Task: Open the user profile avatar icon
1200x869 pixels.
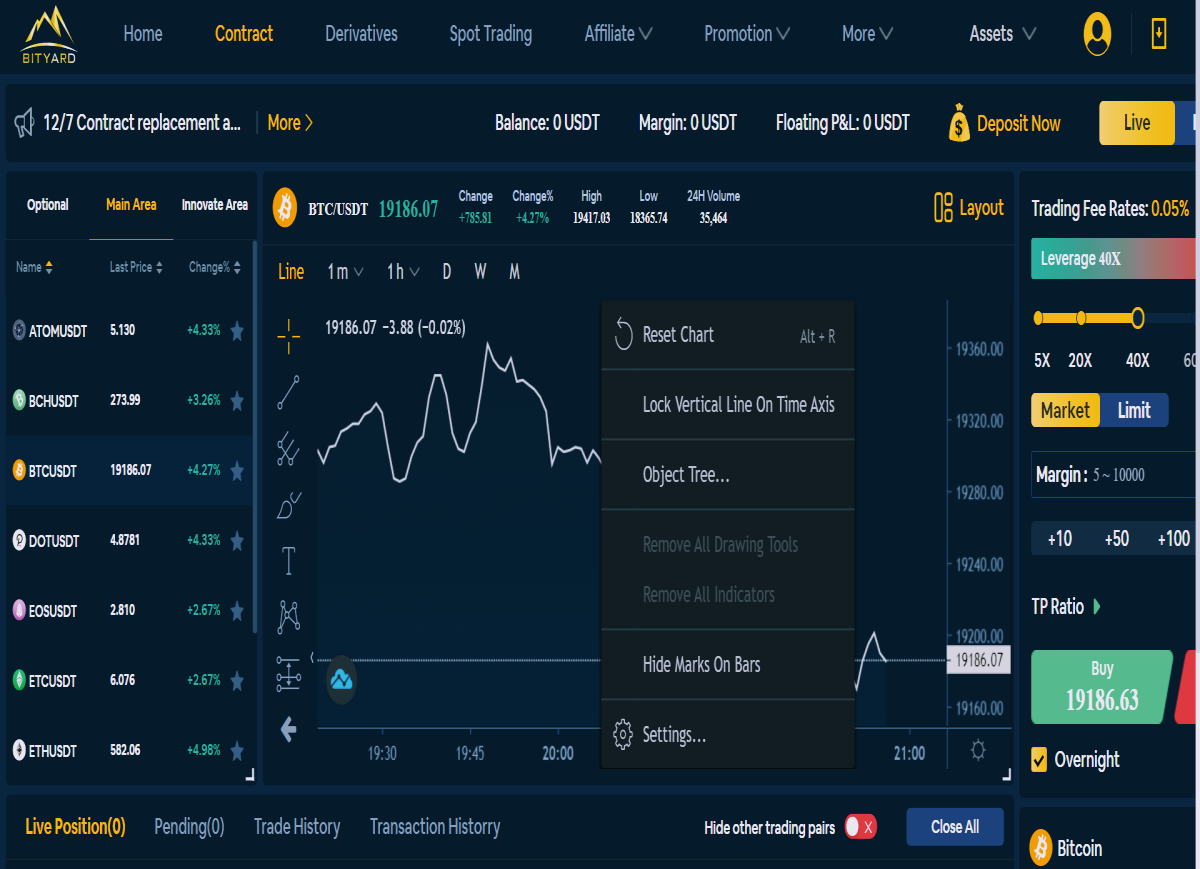Action: pyautogui.click(x=1097, y=34)
